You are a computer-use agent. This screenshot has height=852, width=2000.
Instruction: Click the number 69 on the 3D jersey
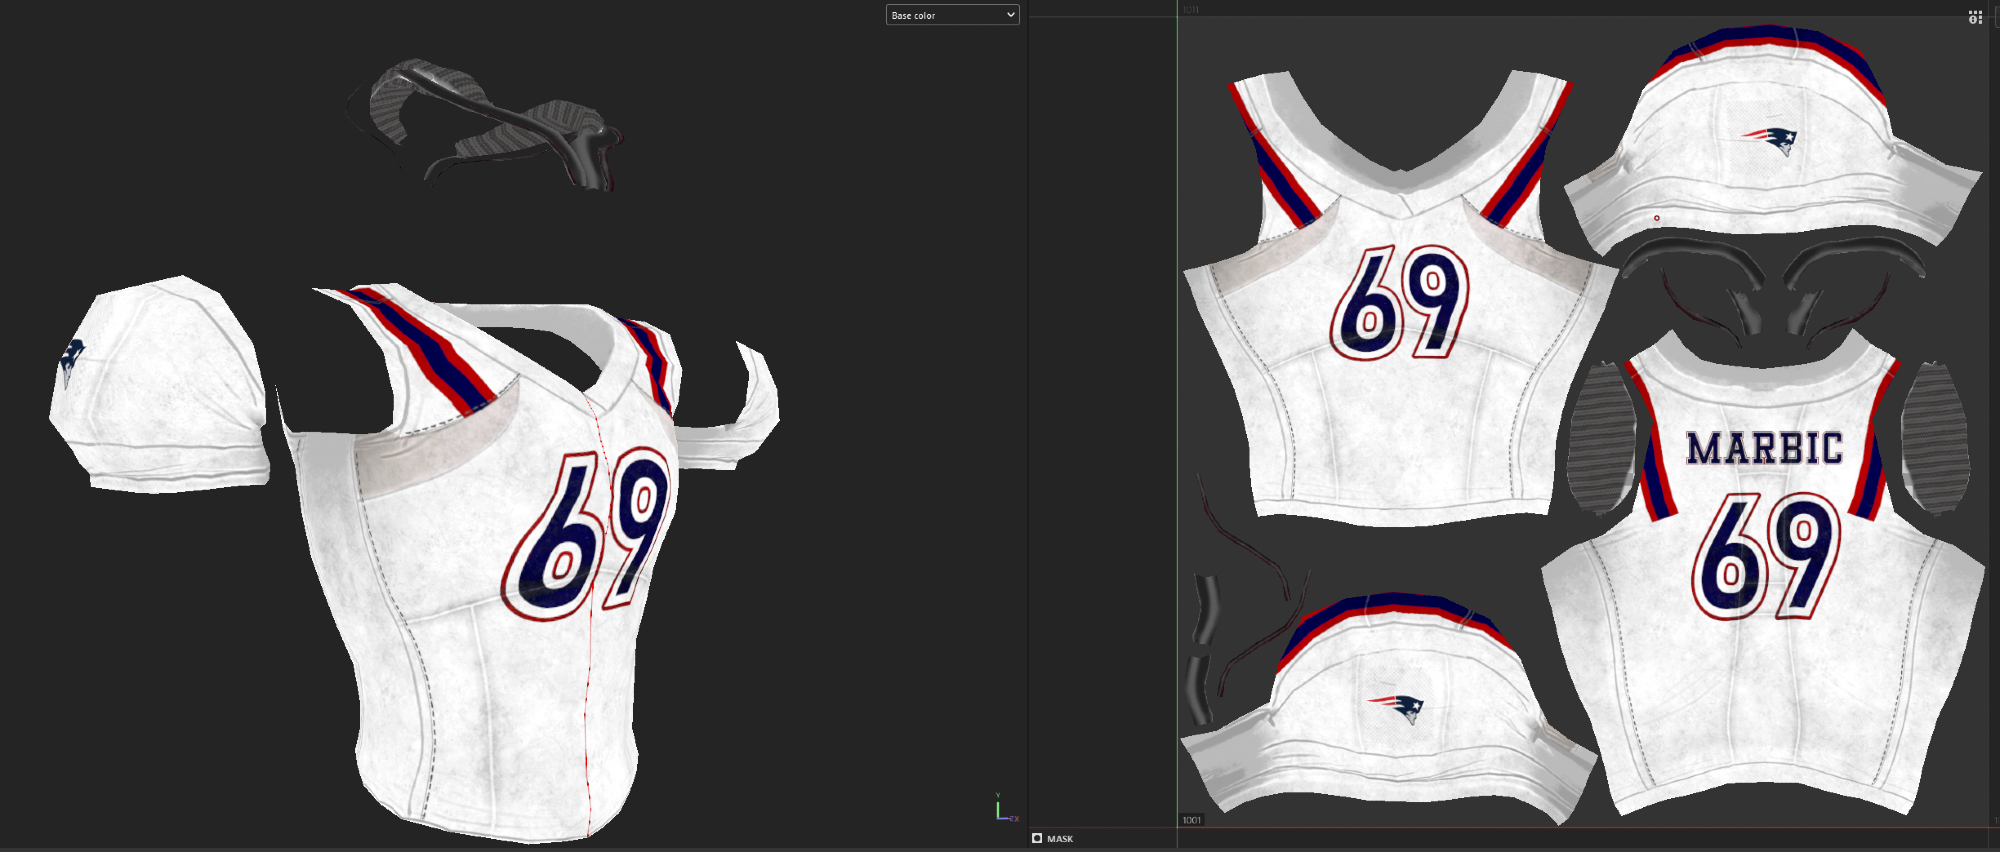(x=590, y=535)
